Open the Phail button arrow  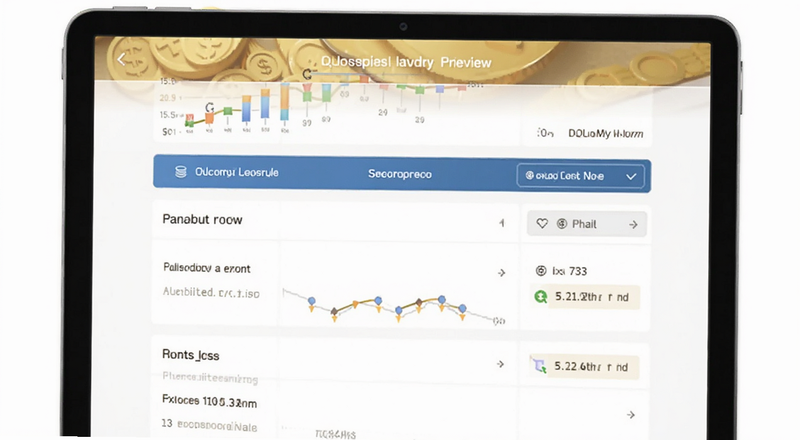click(x=633, y=225)
